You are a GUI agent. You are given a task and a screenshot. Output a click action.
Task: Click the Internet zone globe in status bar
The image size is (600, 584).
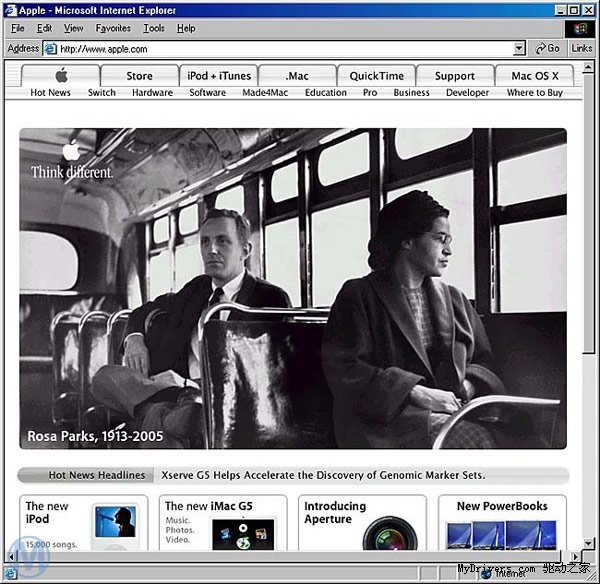(x=487, y=574)
